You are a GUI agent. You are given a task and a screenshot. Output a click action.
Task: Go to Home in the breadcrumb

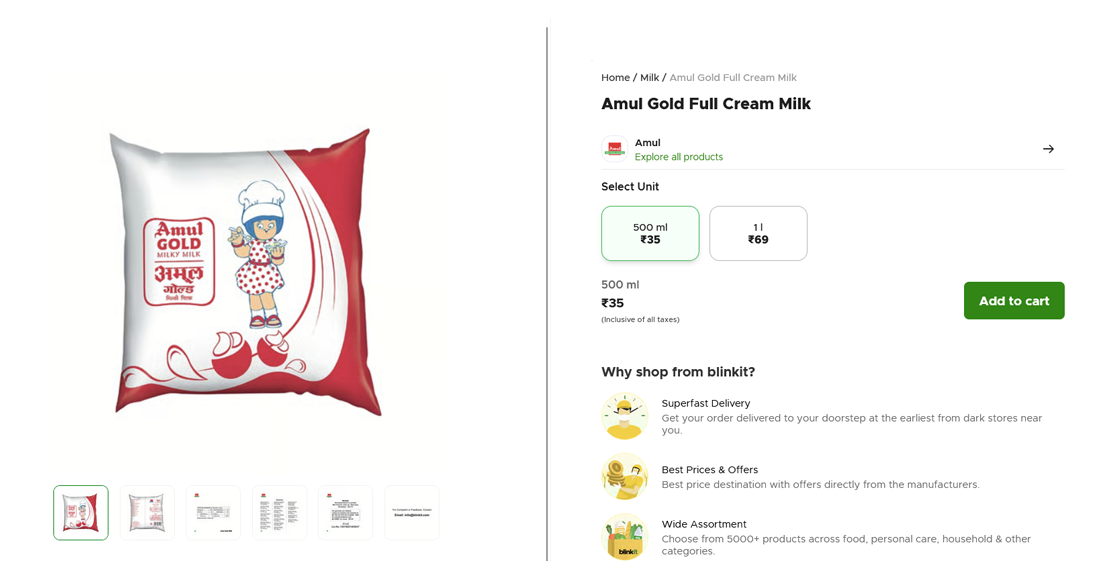click(615, 78)
